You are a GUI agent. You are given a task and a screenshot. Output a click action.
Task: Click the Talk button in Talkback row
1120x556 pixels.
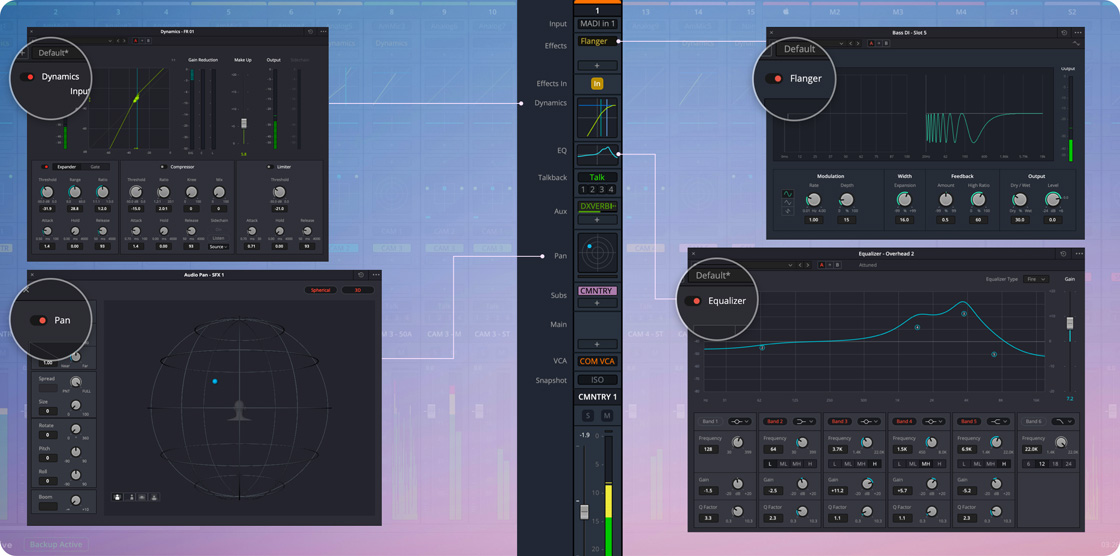(x=597, y=177)
